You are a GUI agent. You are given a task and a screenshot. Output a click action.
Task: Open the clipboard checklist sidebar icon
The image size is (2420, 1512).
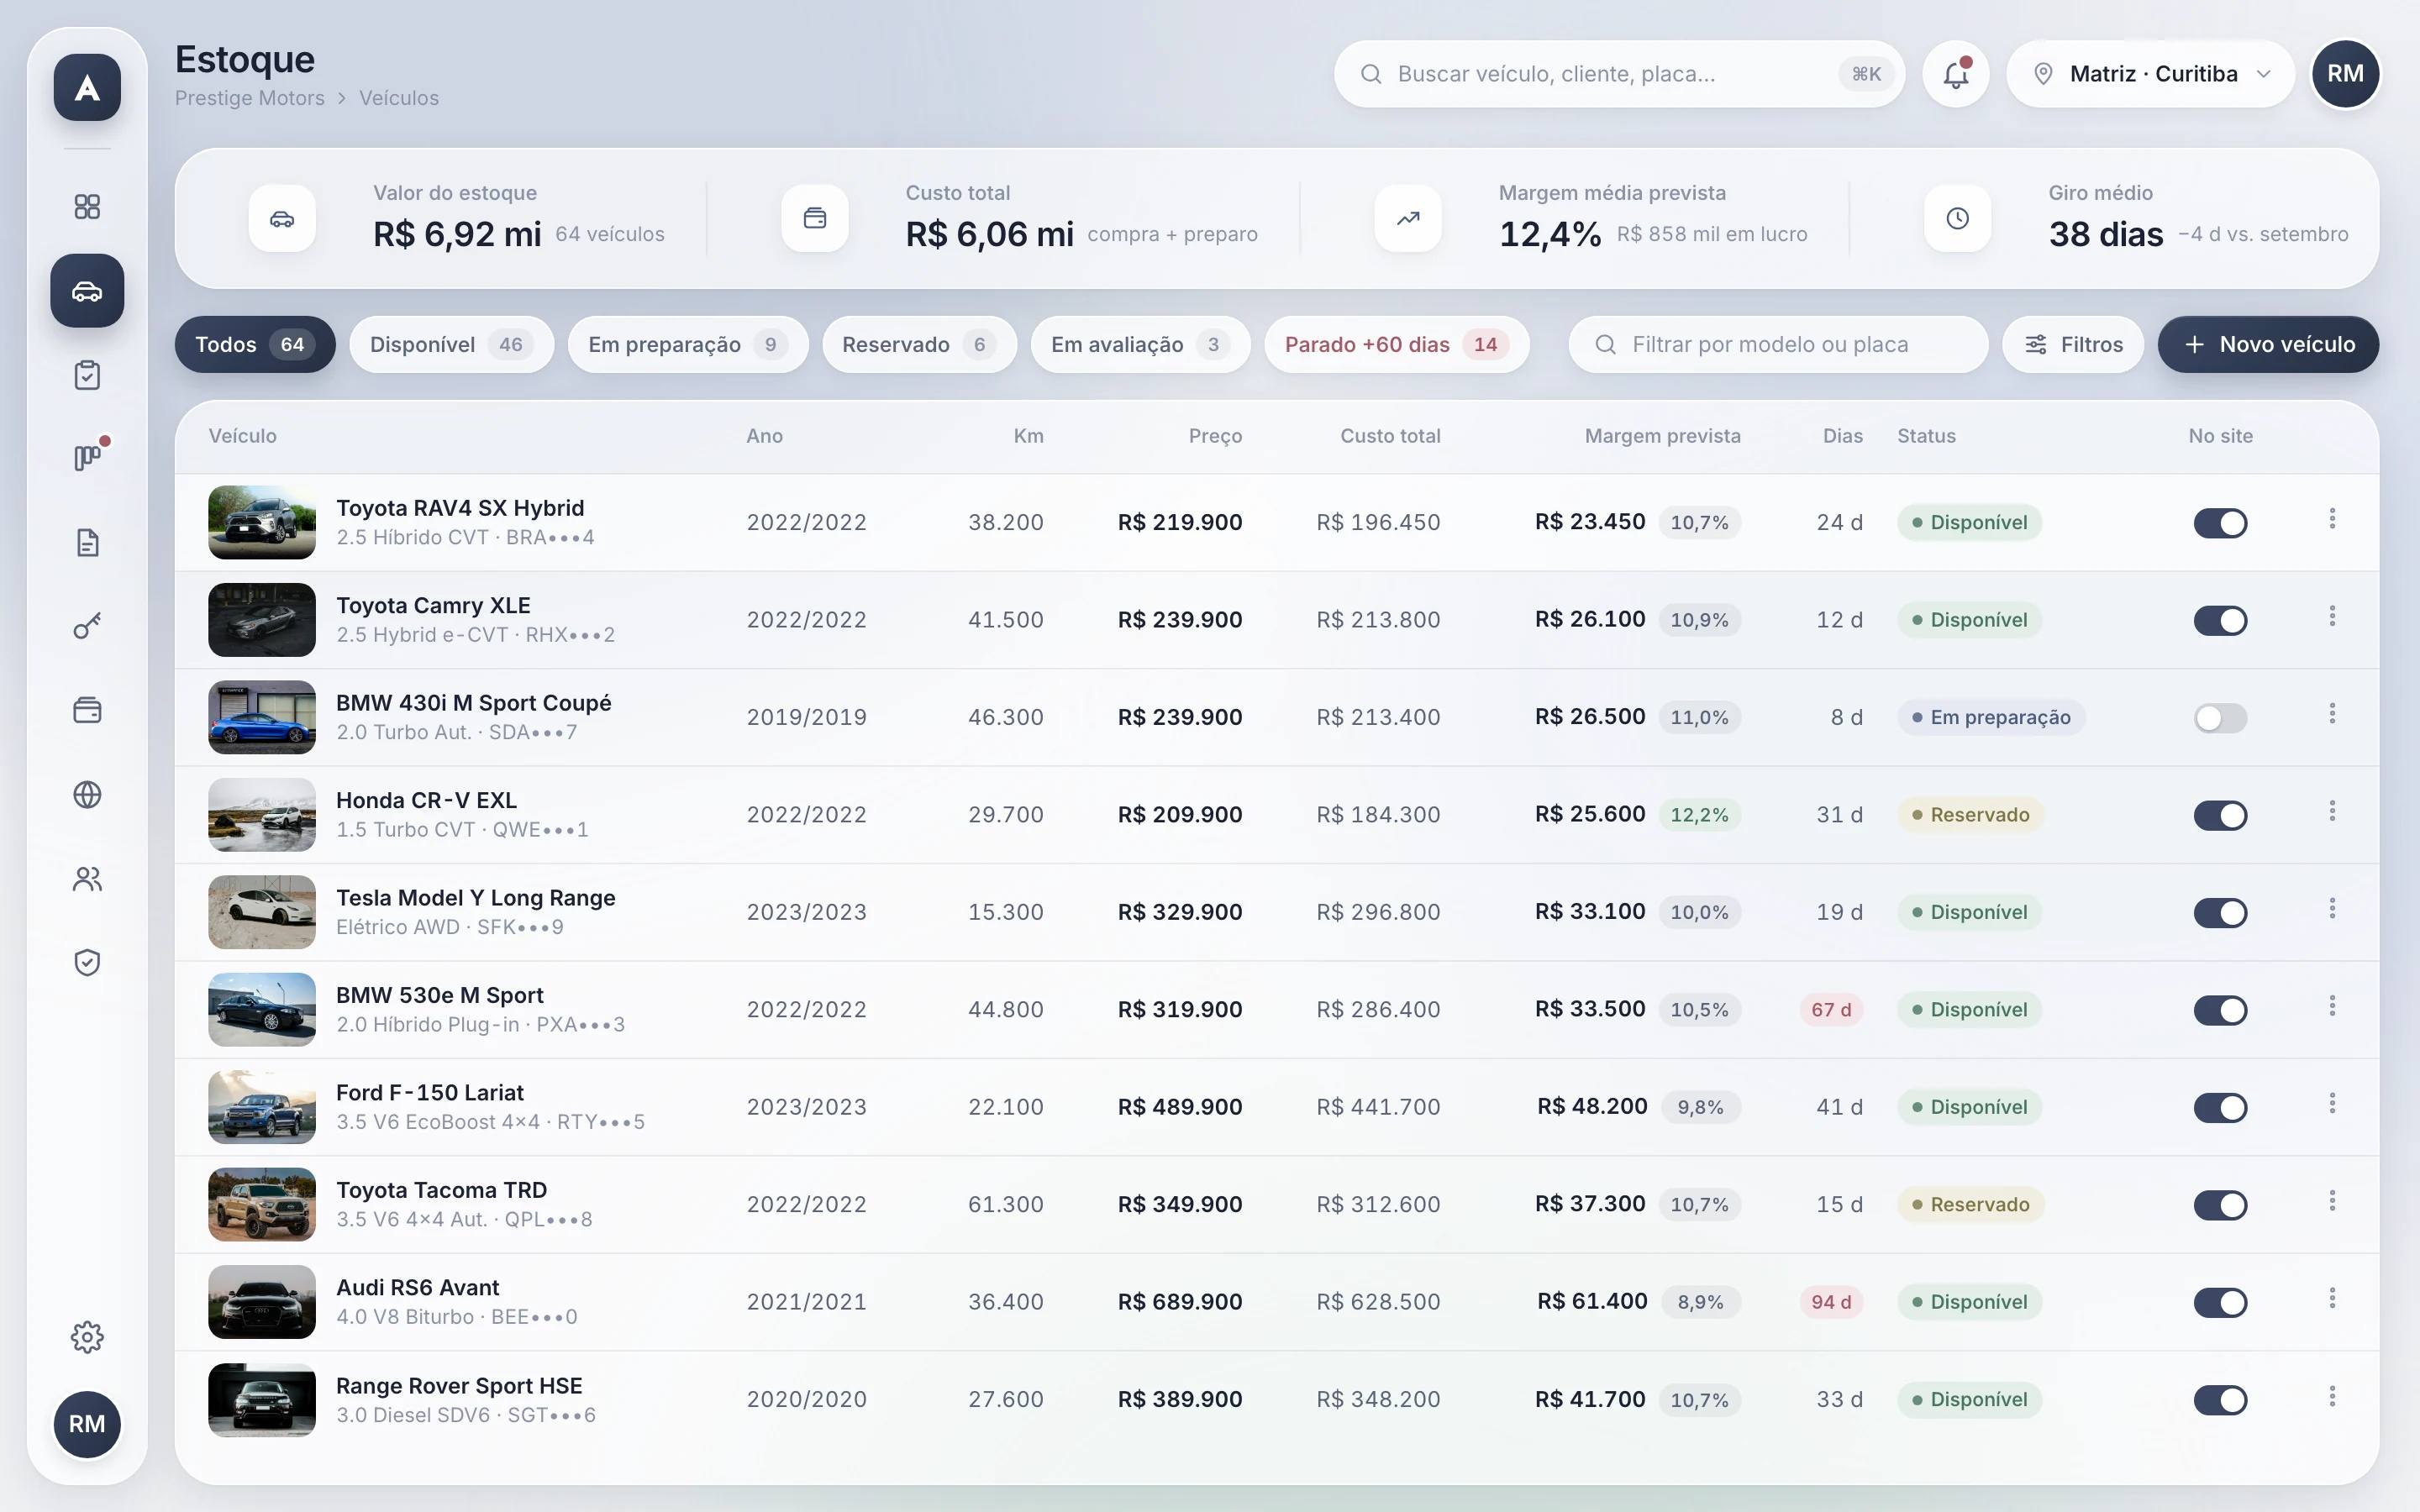87,375
